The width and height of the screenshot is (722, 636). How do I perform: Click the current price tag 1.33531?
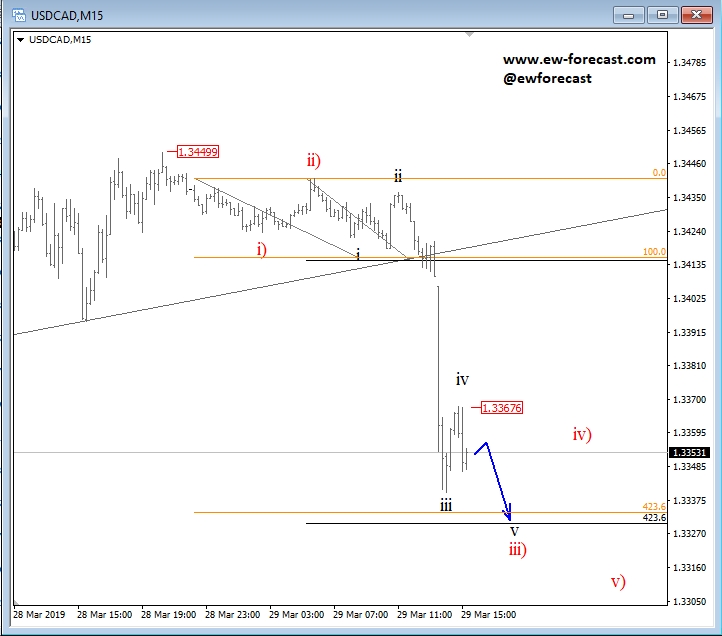pyautogui.click(x=689, y=453)
